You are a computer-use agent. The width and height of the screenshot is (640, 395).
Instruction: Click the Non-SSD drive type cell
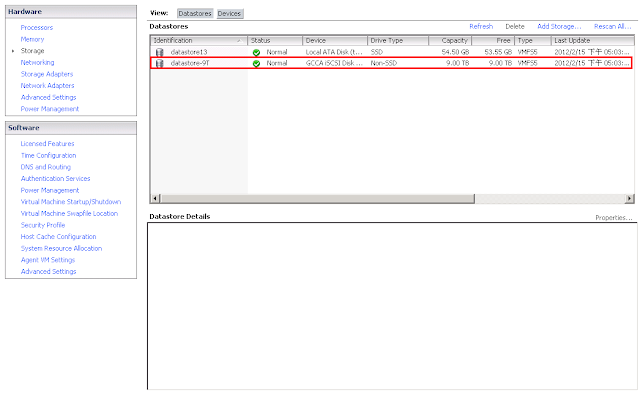(383, 63)
